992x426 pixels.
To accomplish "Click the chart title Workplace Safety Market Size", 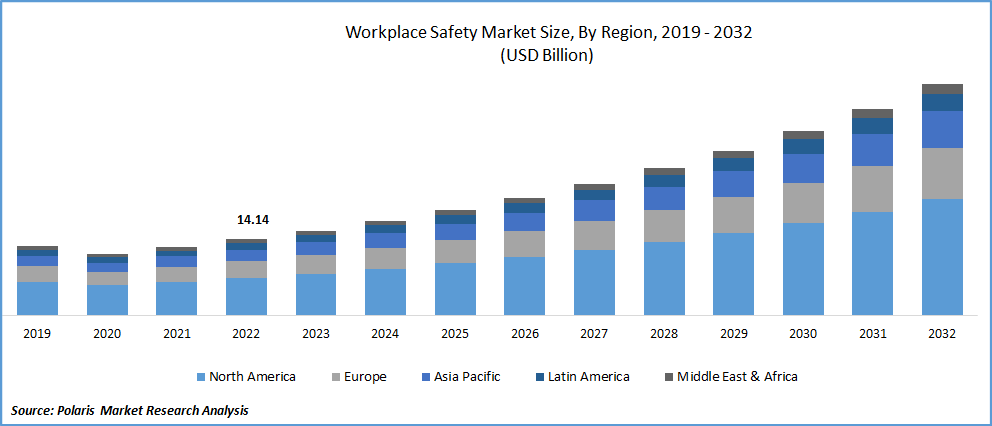I will click(547, 33).
